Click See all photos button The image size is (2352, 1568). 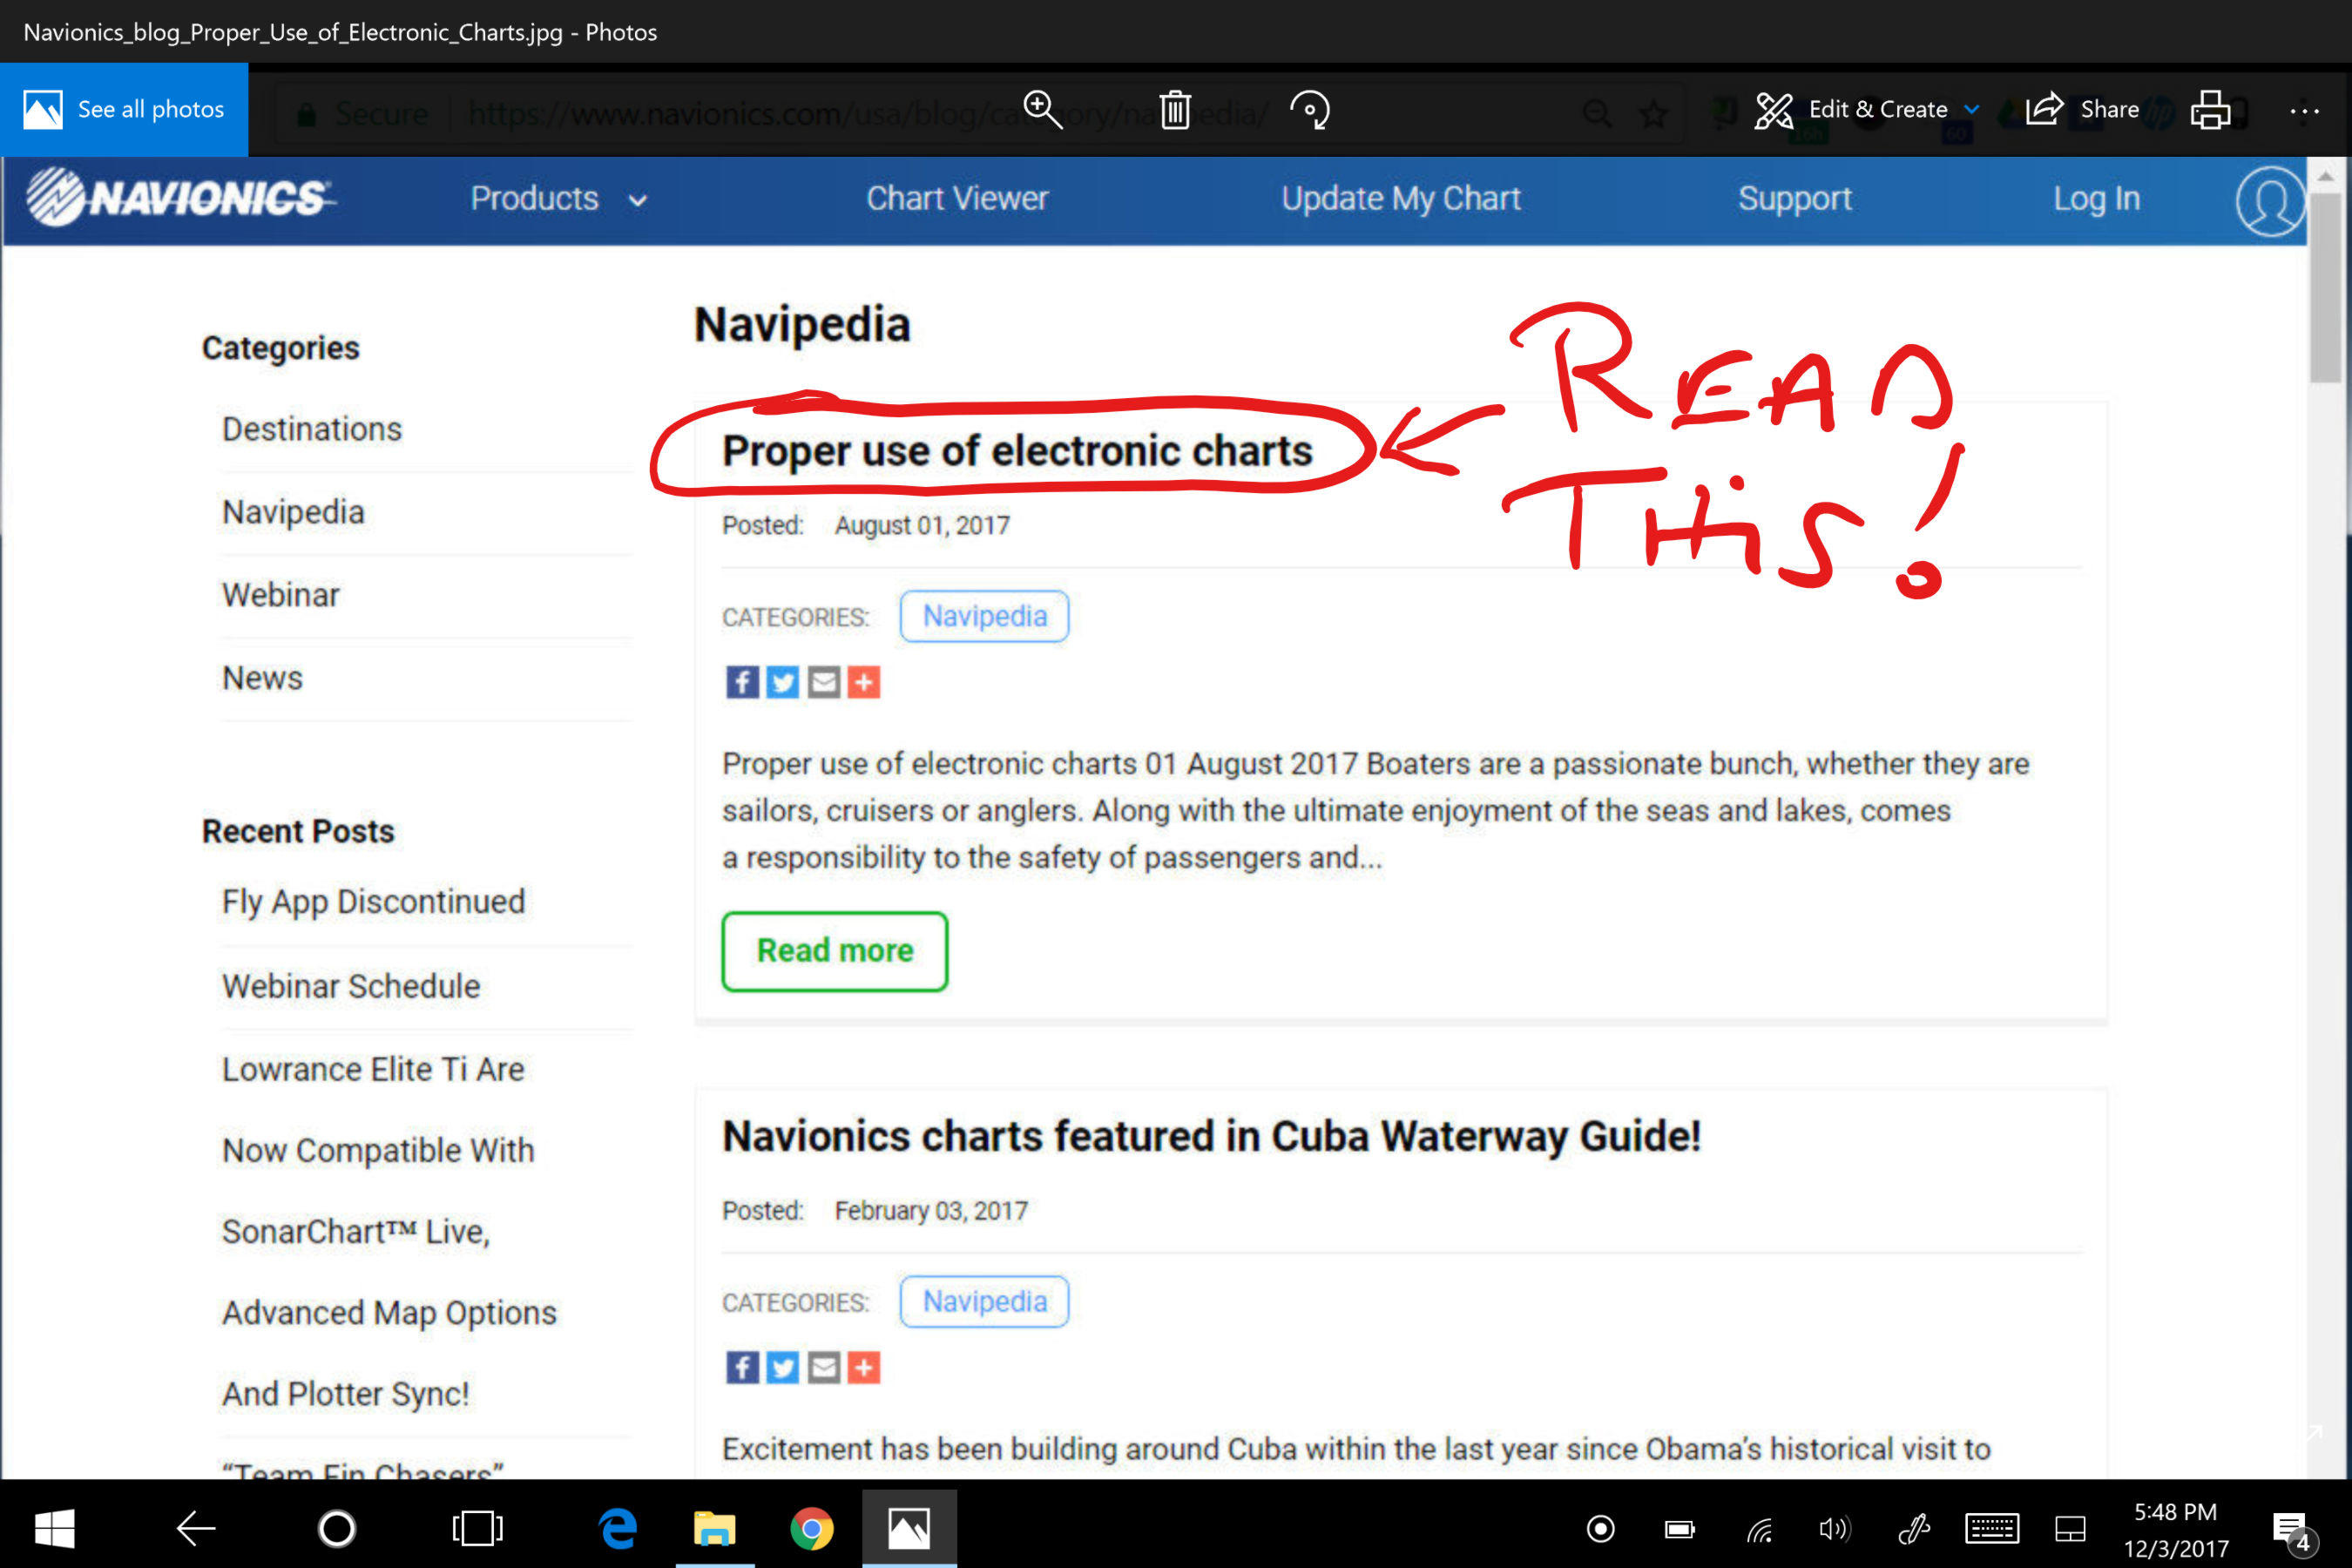pyautogui.click(x=124, y=109)
